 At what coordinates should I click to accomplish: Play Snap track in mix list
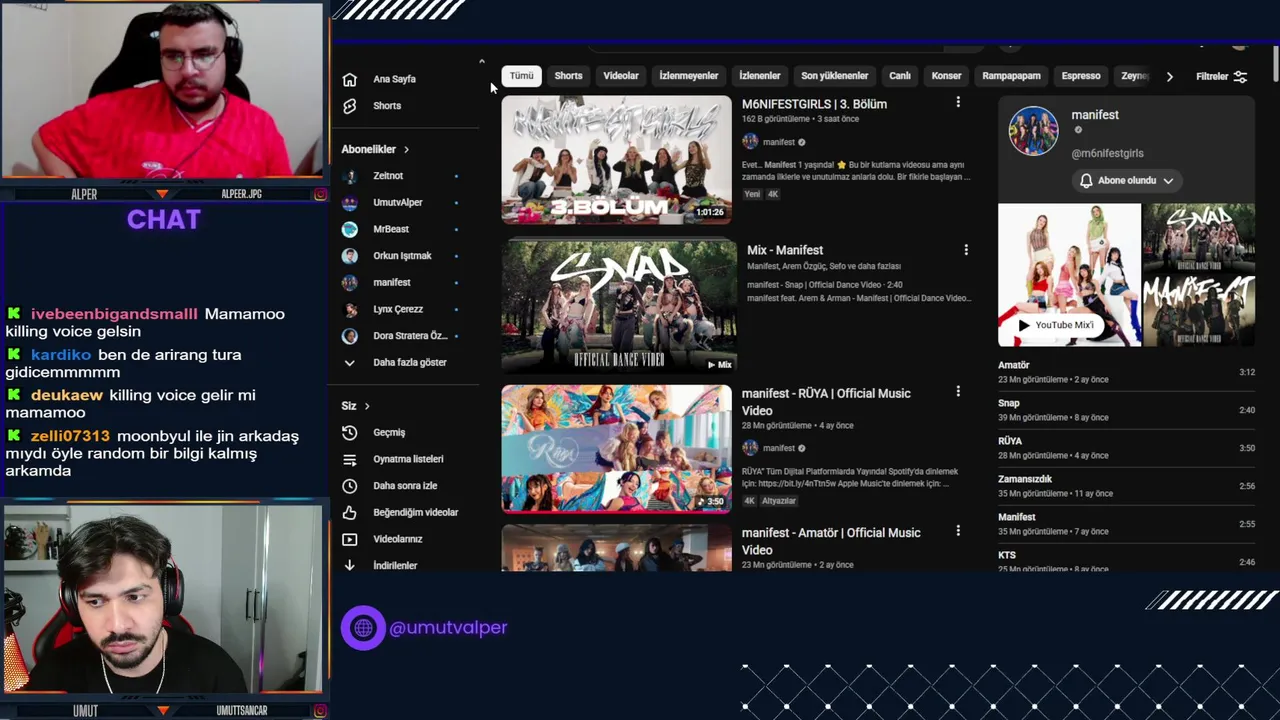[1126, 410]
